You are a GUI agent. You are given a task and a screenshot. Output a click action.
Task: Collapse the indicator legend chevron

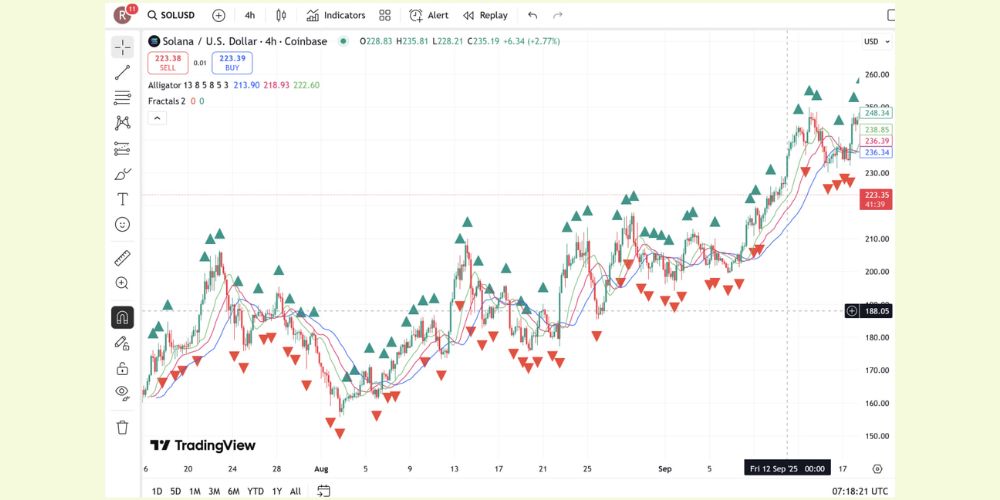click(157, 118)
